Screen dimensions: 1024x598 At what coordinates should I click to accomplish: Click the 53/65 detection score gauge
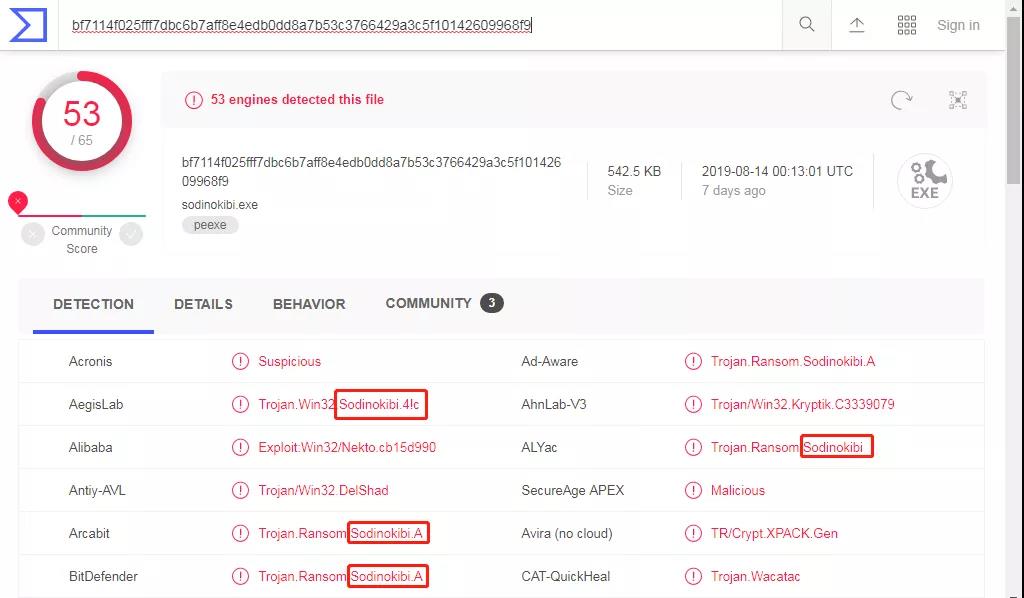point(82,121)
